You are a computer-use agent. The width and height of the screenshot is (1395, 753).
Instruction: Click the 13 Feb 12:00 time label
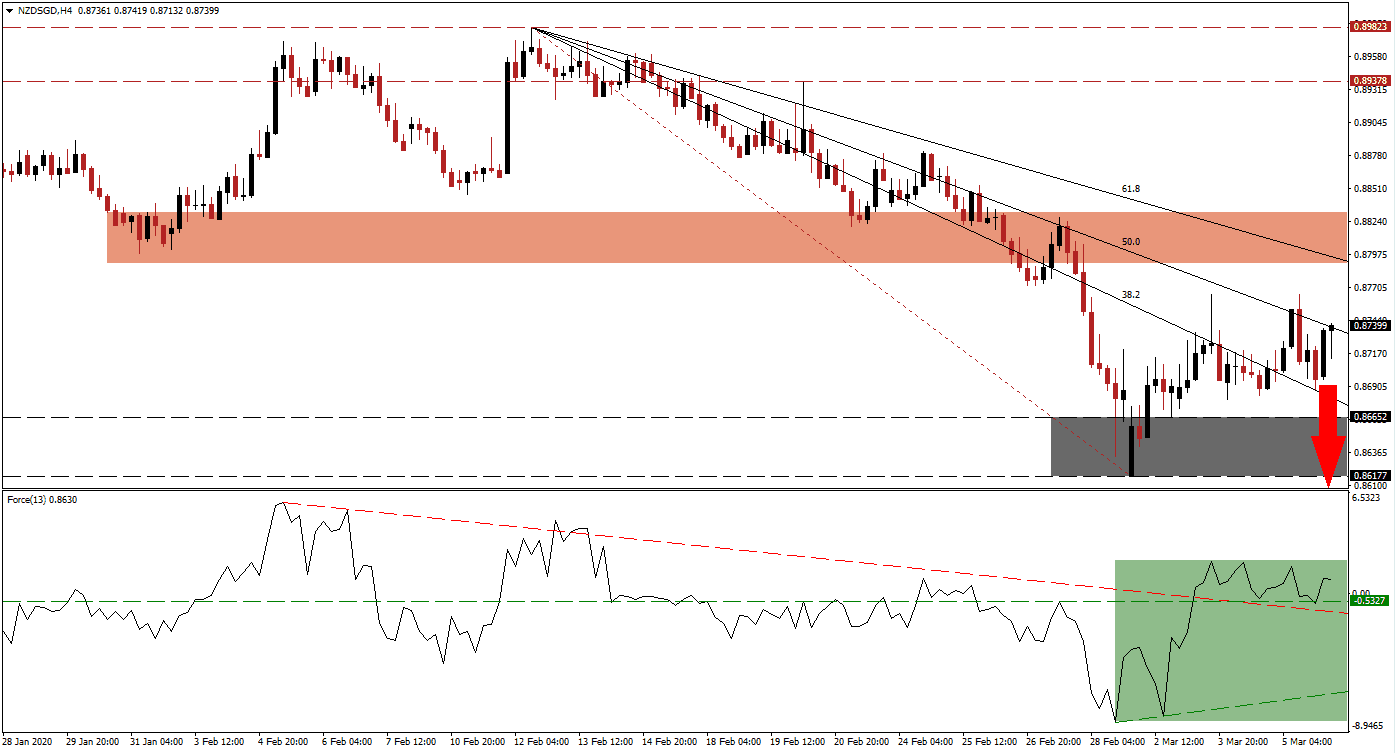607,743
